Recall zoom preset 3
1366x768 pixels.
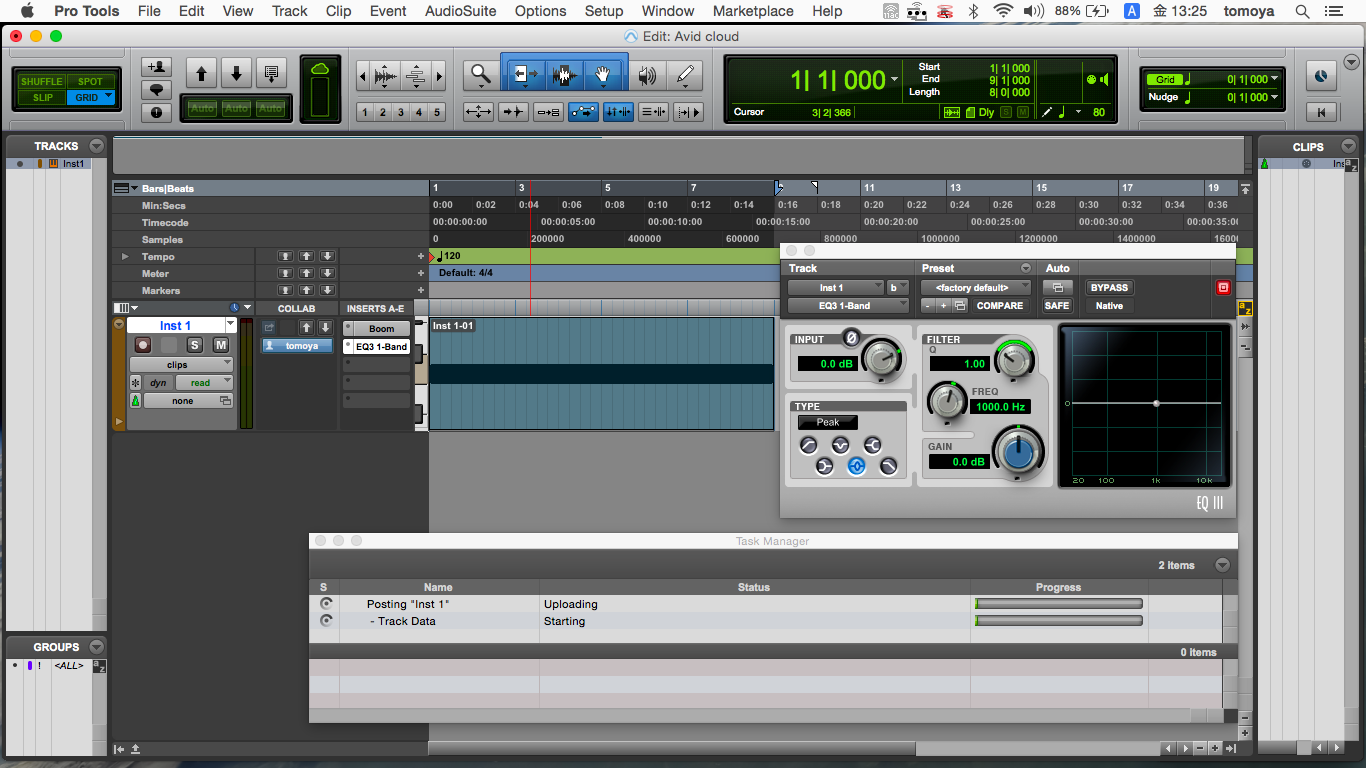tap(401, 113)
